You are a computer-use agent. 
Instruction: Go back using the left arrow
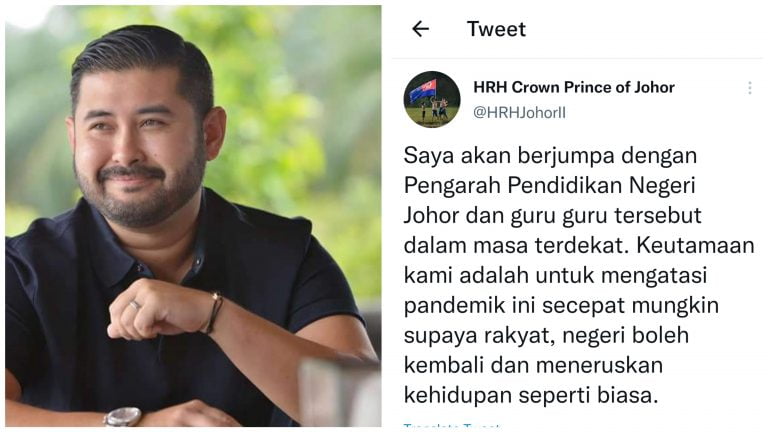tap(420, 29)
